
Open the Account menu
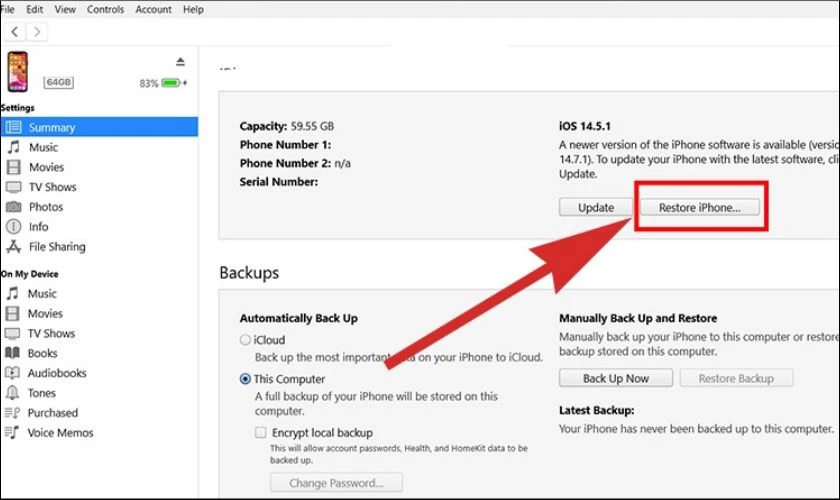[153, 9]
